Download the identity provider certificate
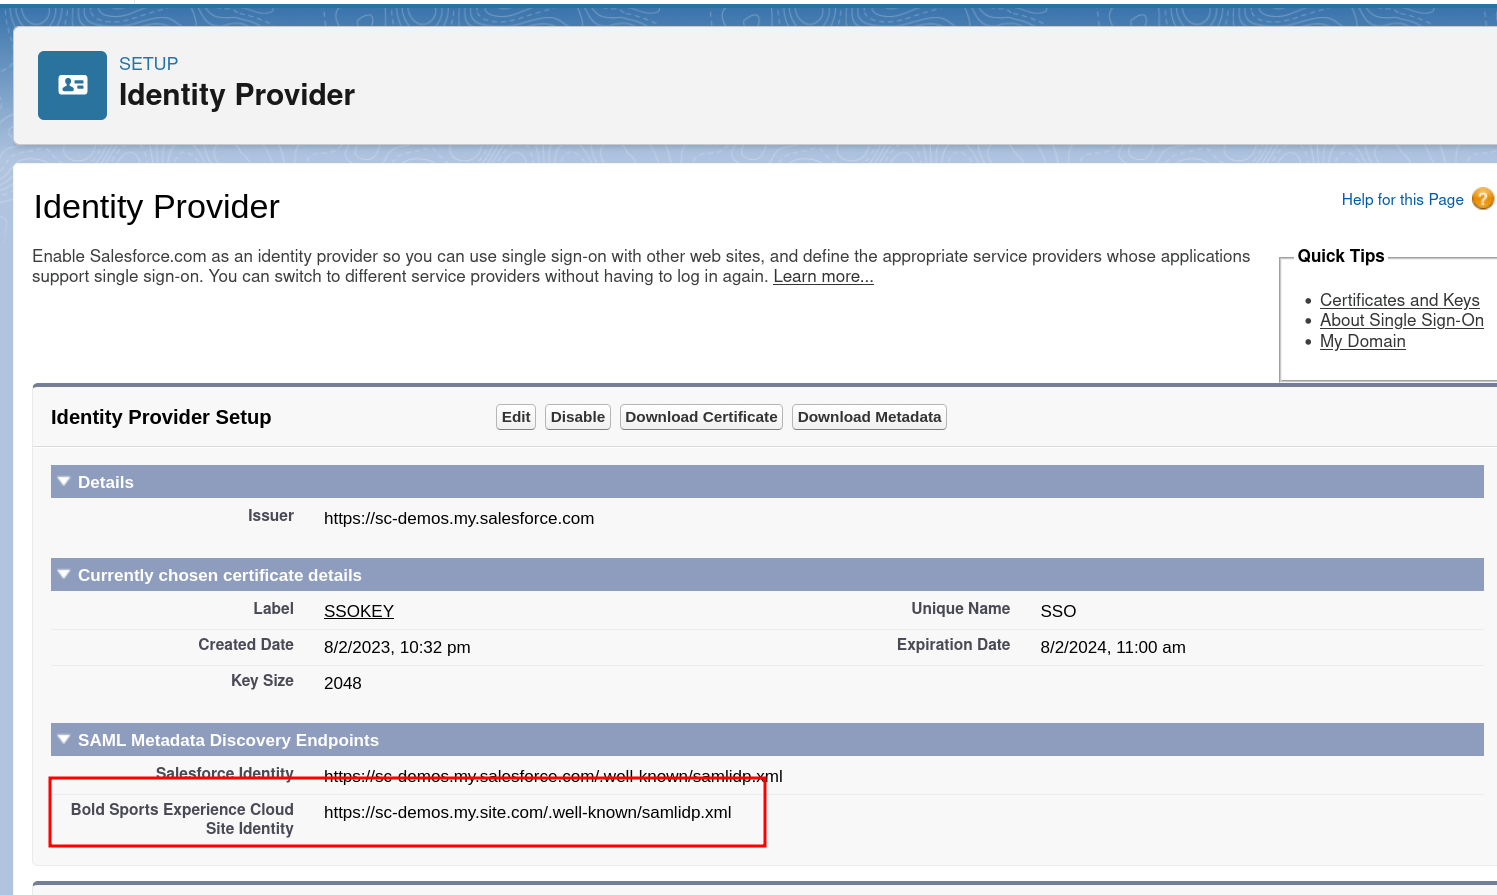 click(x=700, y=416)
